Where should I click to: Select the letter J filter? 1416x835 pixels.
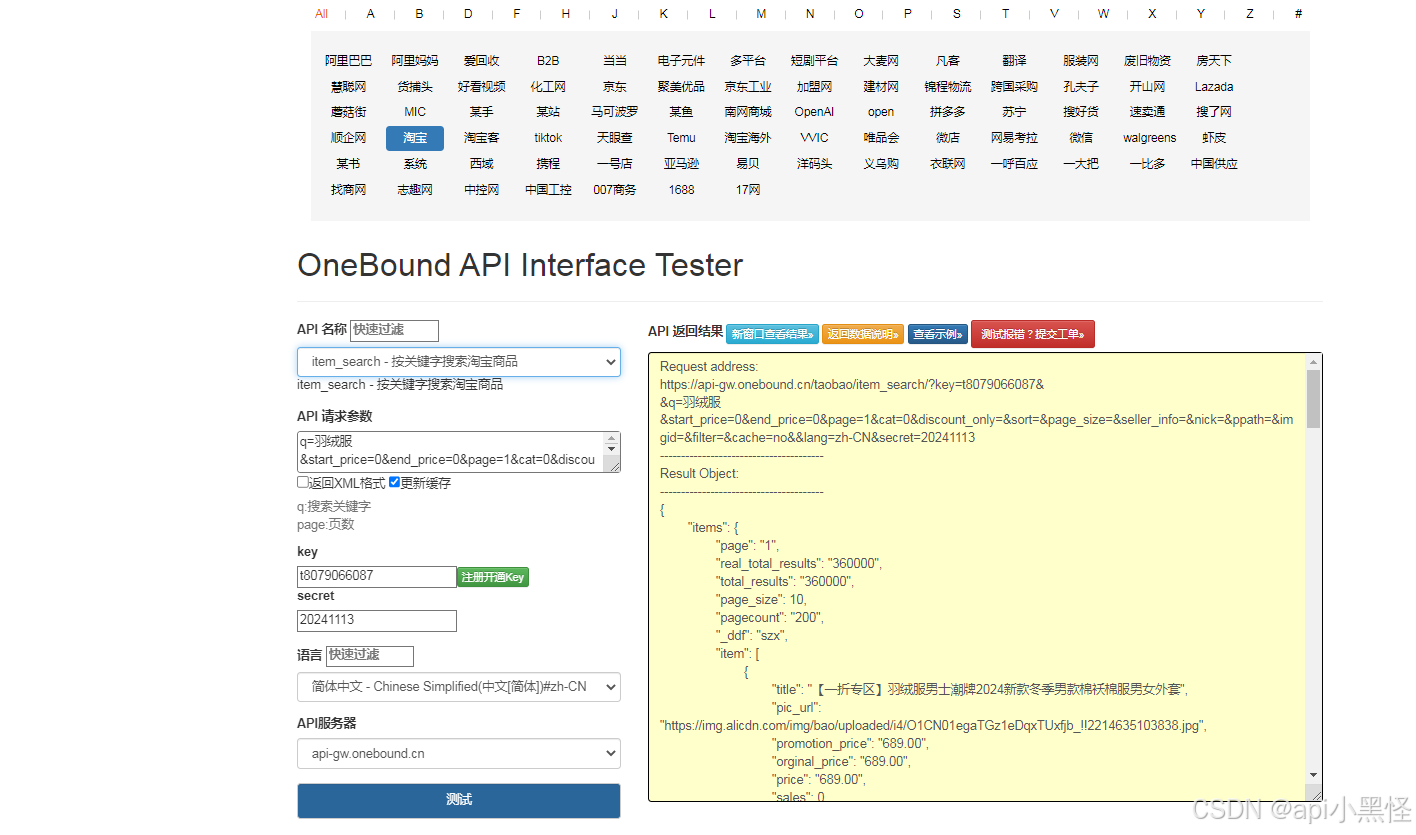615,14
